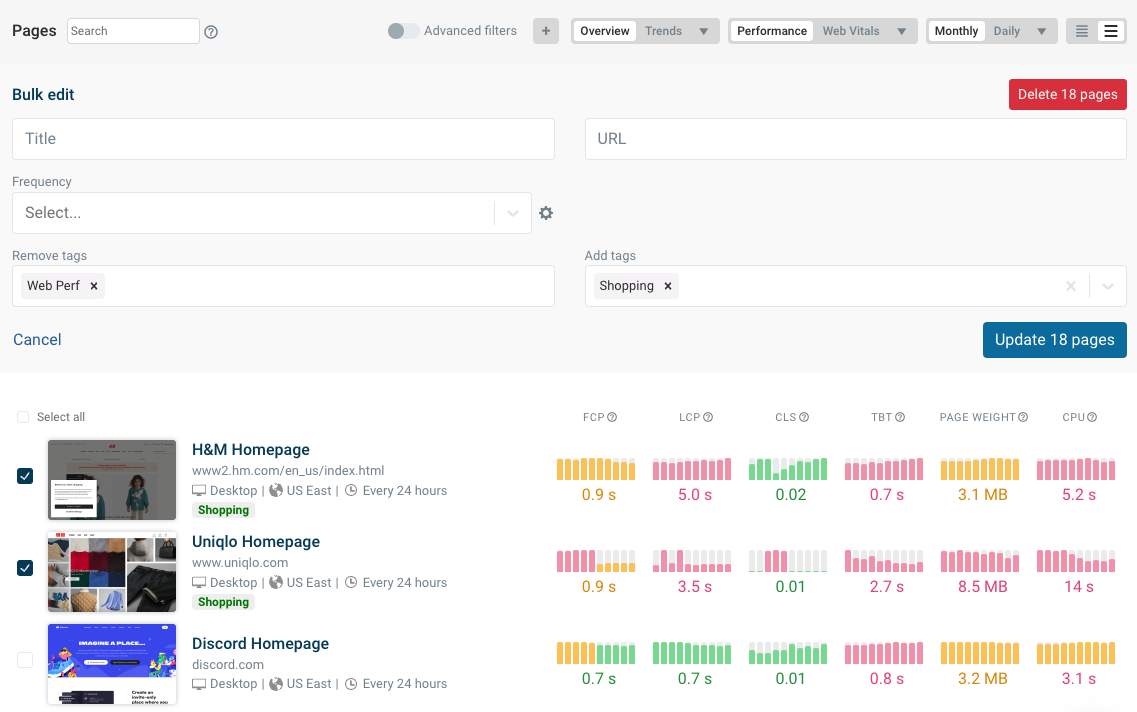Click the add page plus icon

(546, 31)
